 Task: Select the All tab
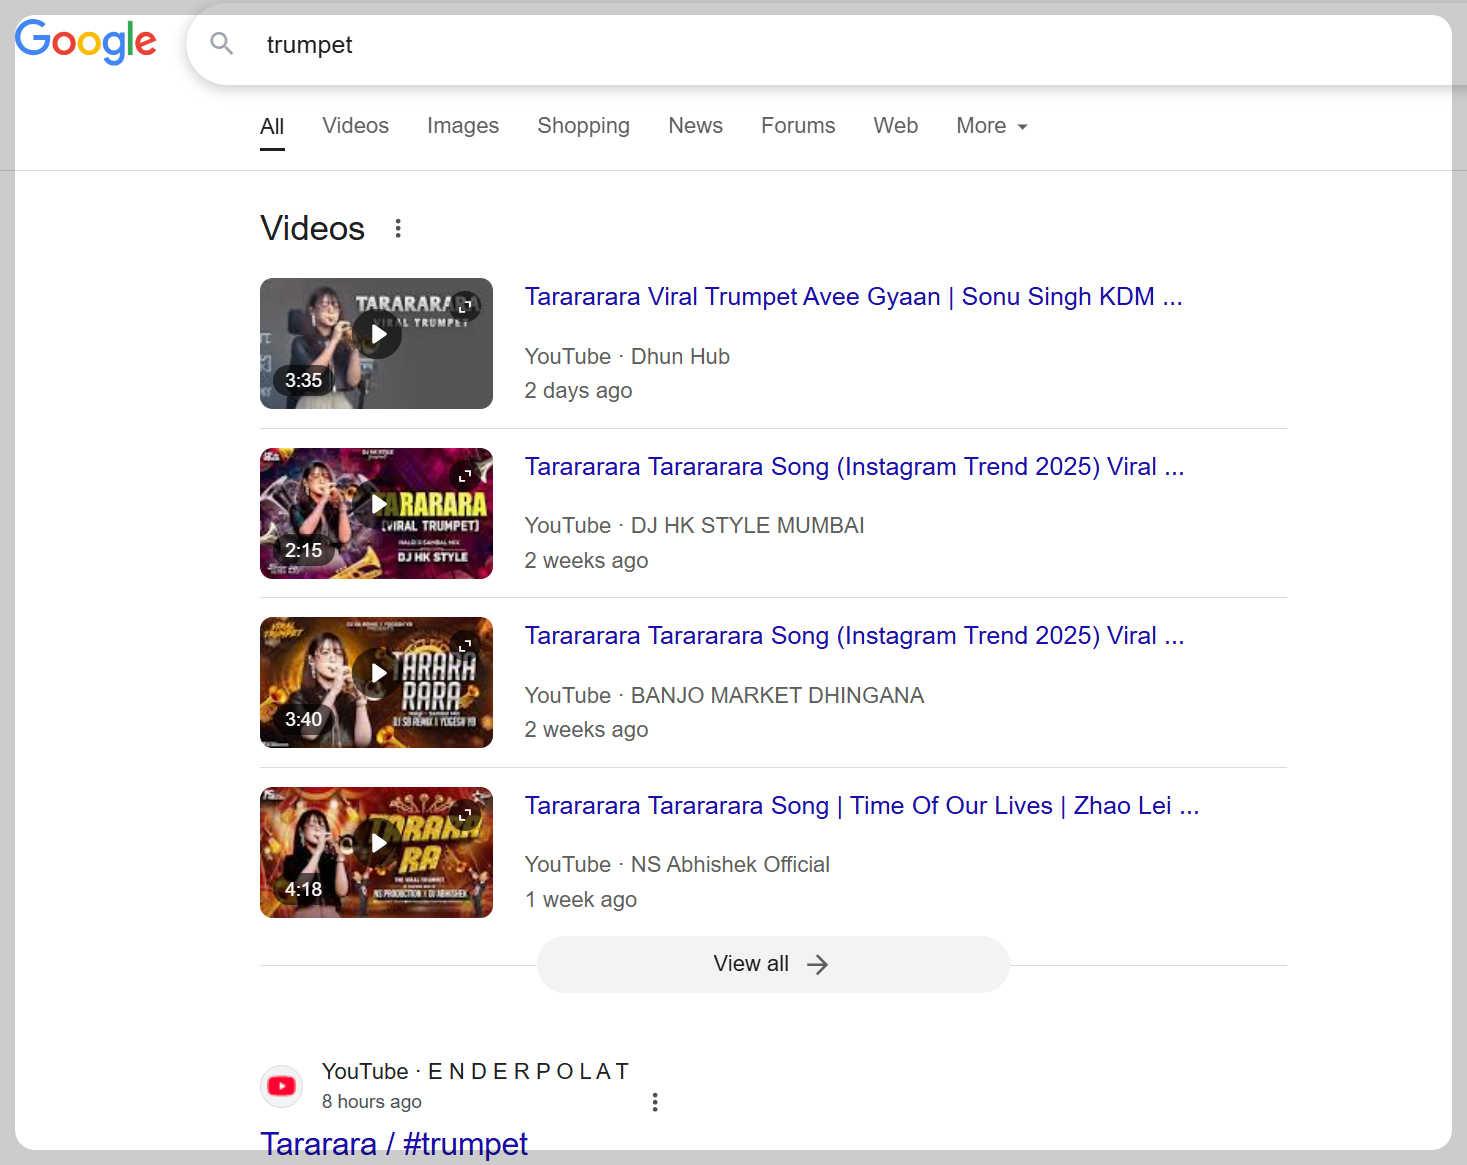(x=272, y=126)
